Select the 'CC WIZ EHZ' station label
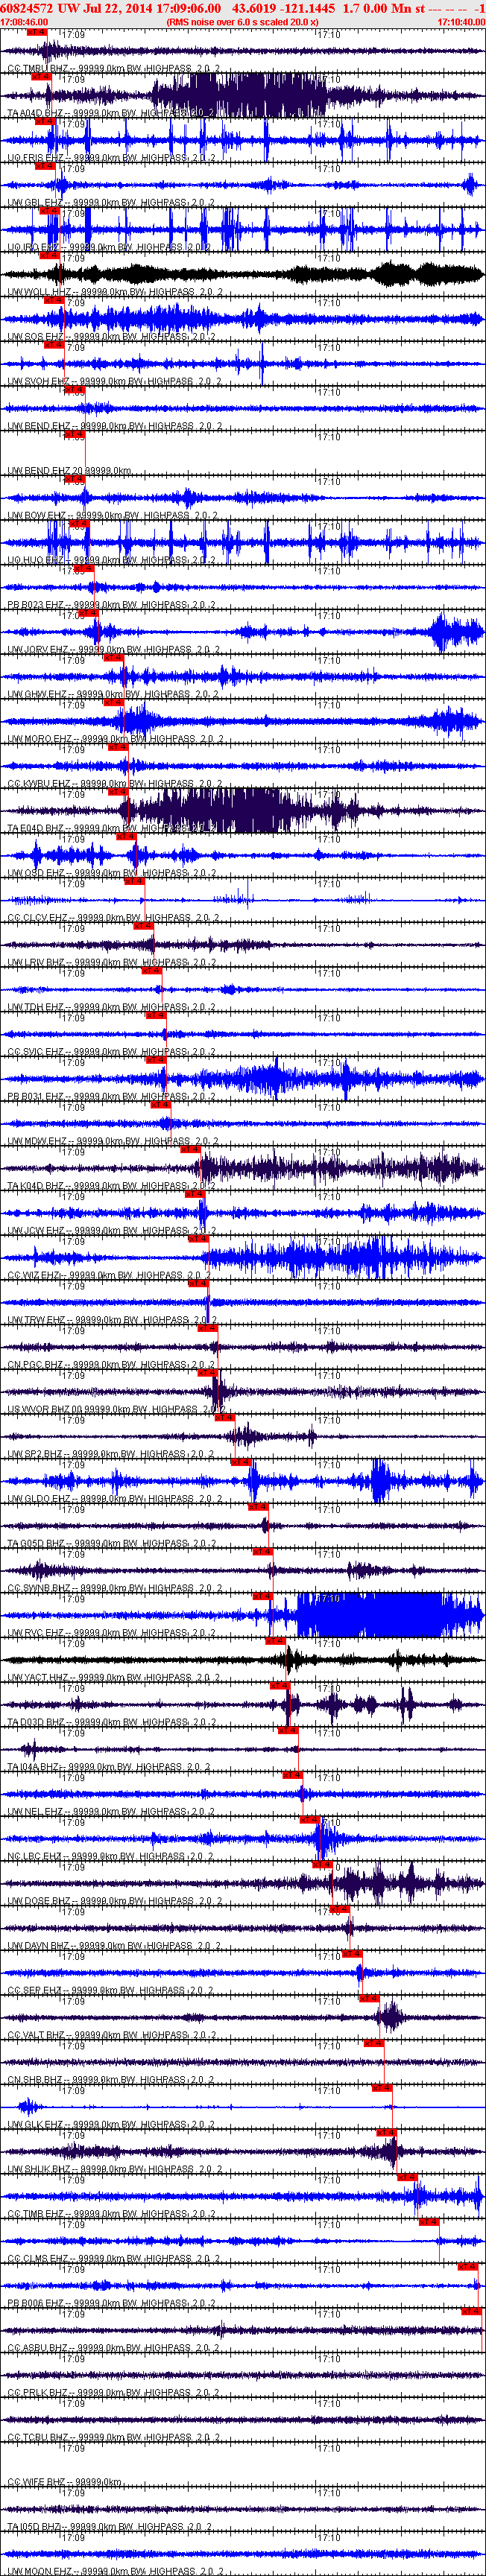The height and width of the screenshot is (2576, 486). point(34,1275)
